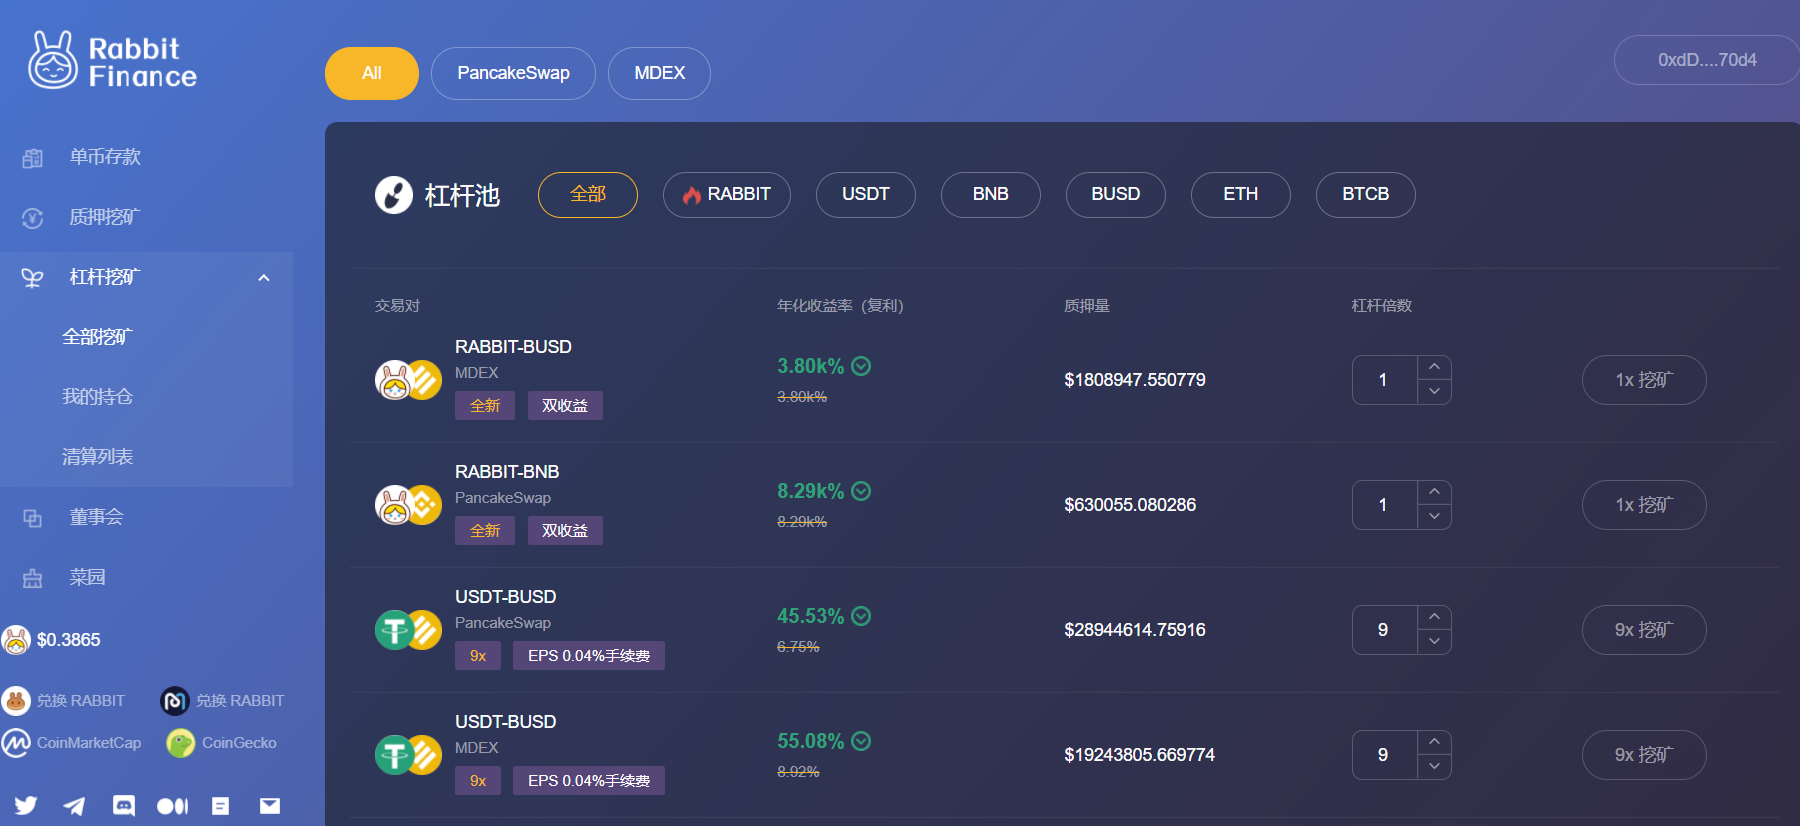Viewport: 1800px width, 826px height.
Task: Increase leverage for RABBIT-BNB row
Action: point(1434,493)
